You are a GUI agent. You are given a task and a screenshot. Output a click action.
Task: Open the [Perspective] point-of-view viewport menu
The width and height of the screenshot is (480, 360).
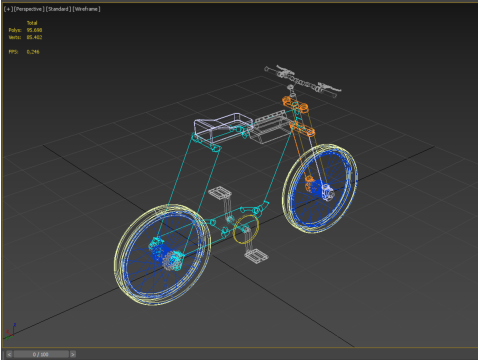pyautogui.click(x=28, y=9)
